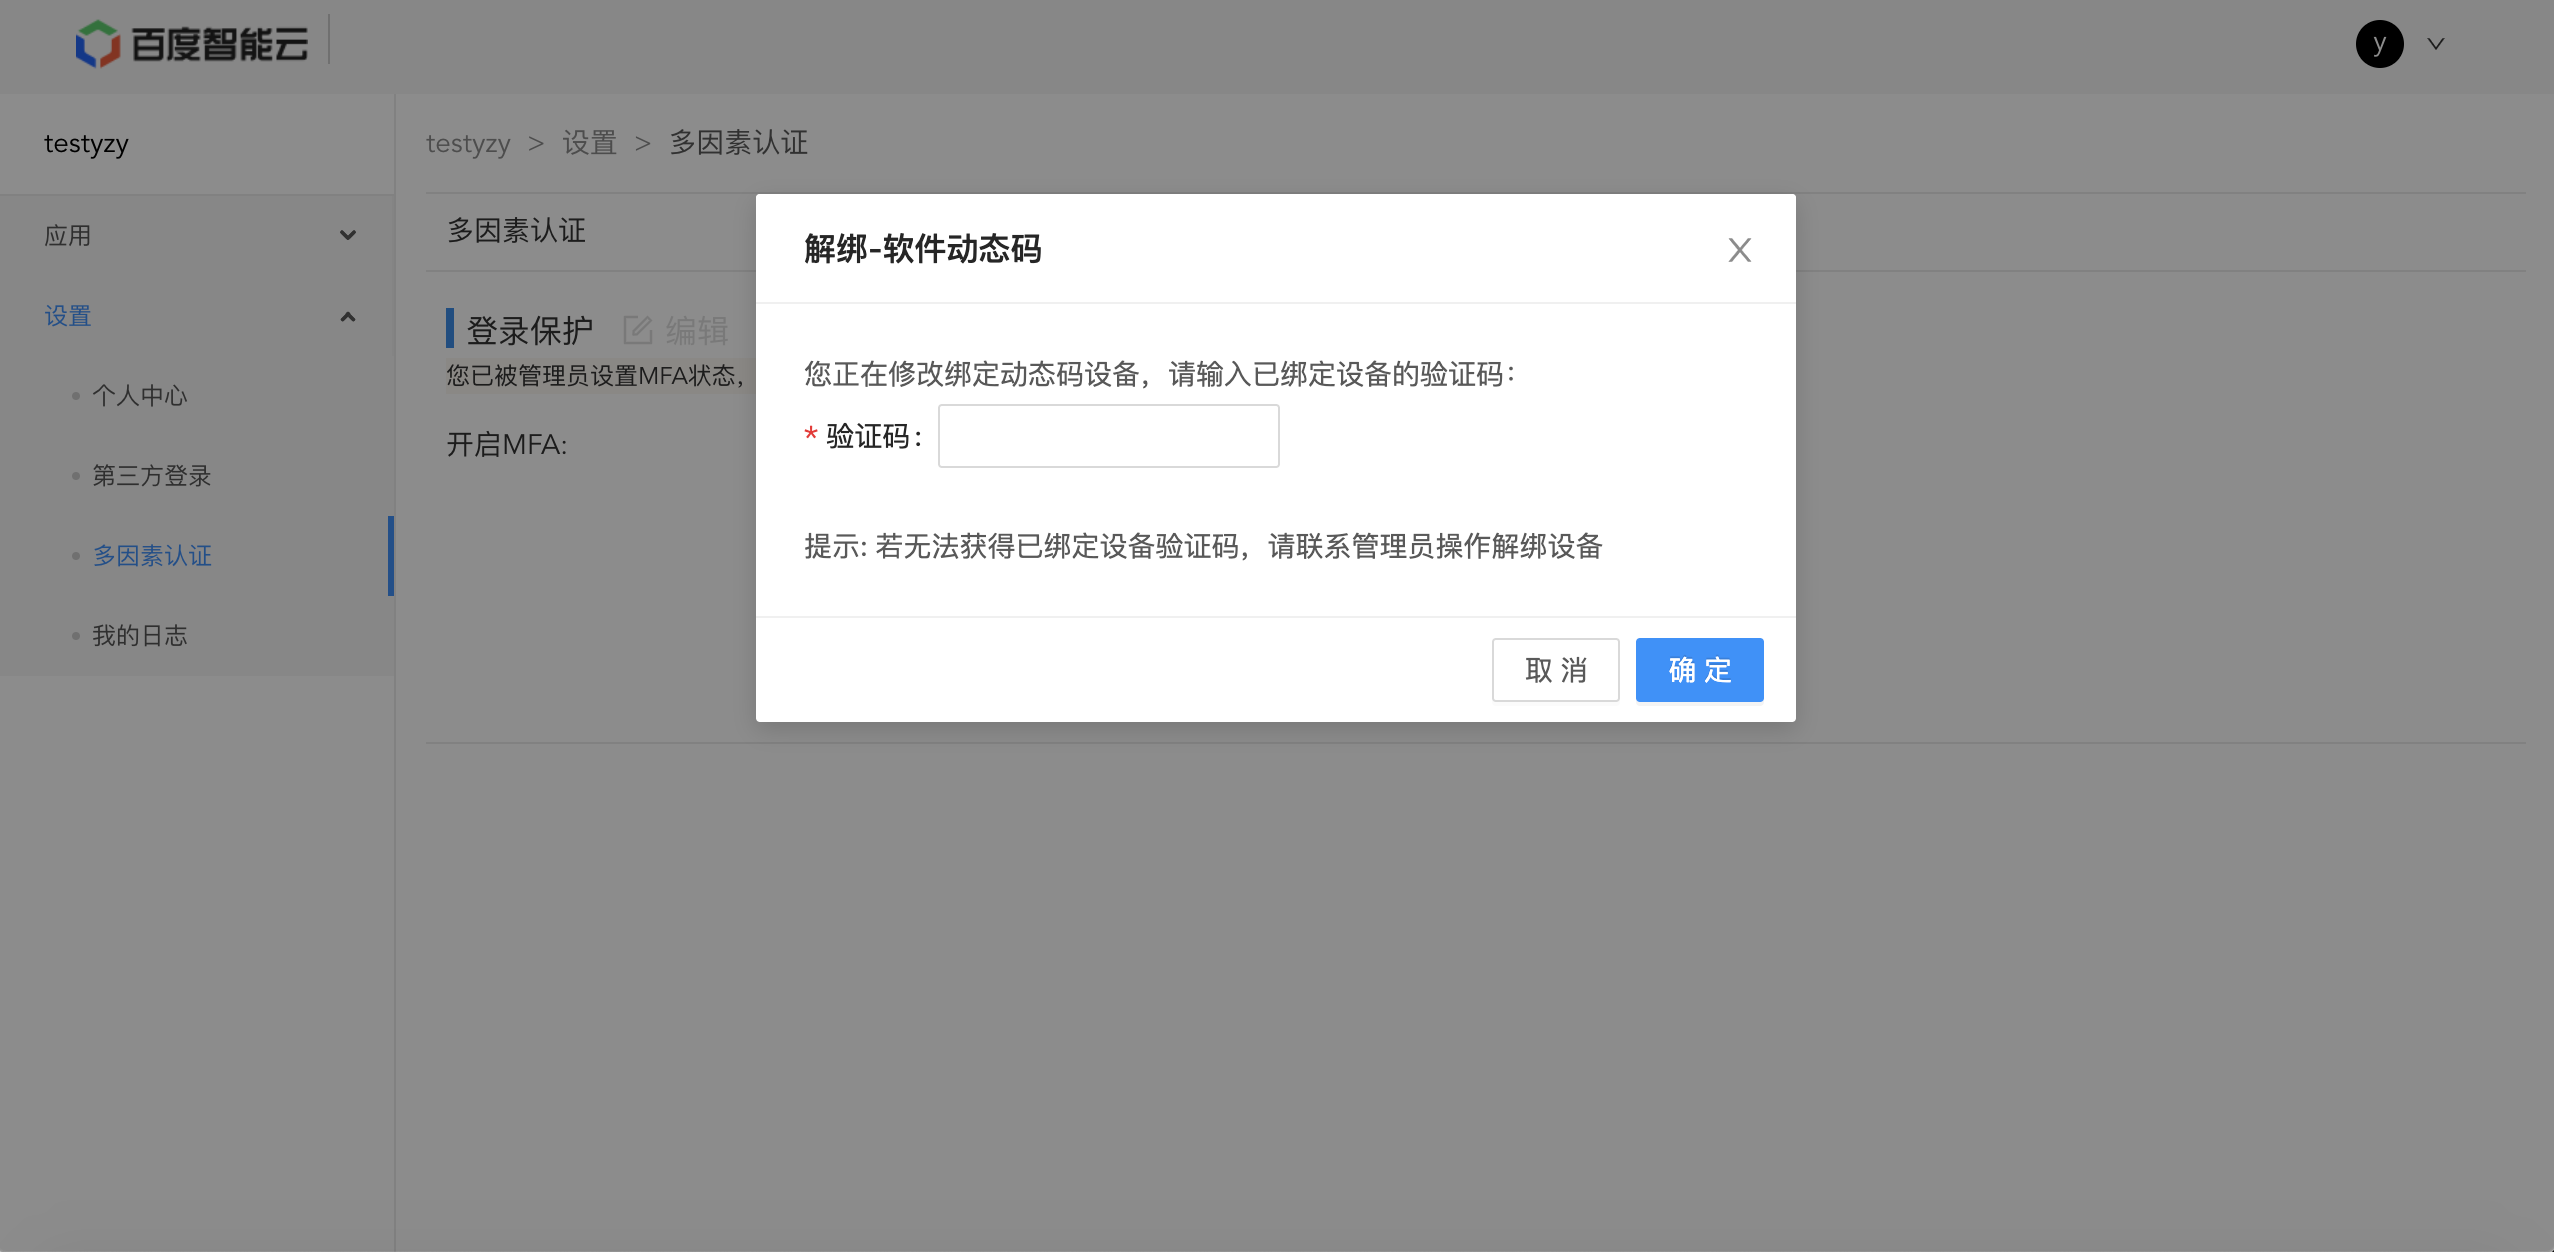Click the Baidu AI Cloud logo
This screenshot has height=1252, width=2554.
coord(192,44)
